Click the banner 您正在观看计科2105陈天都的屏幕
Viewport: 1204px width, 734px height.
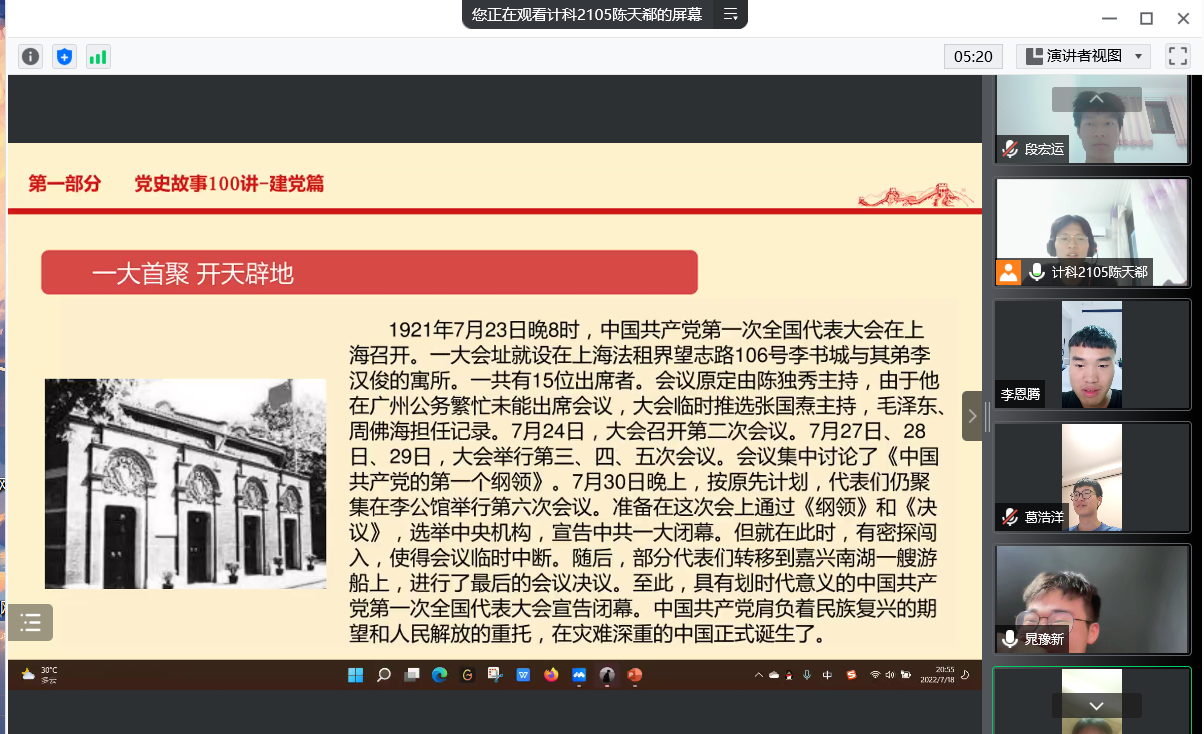[x=587, y=14]
